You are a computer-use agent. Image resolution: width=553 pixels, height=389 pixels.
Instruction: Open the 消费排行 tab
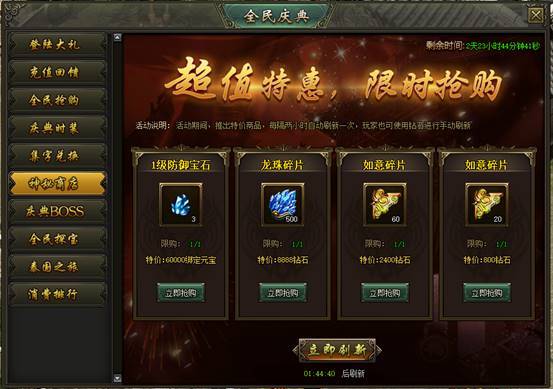click(x=56, y=295)
